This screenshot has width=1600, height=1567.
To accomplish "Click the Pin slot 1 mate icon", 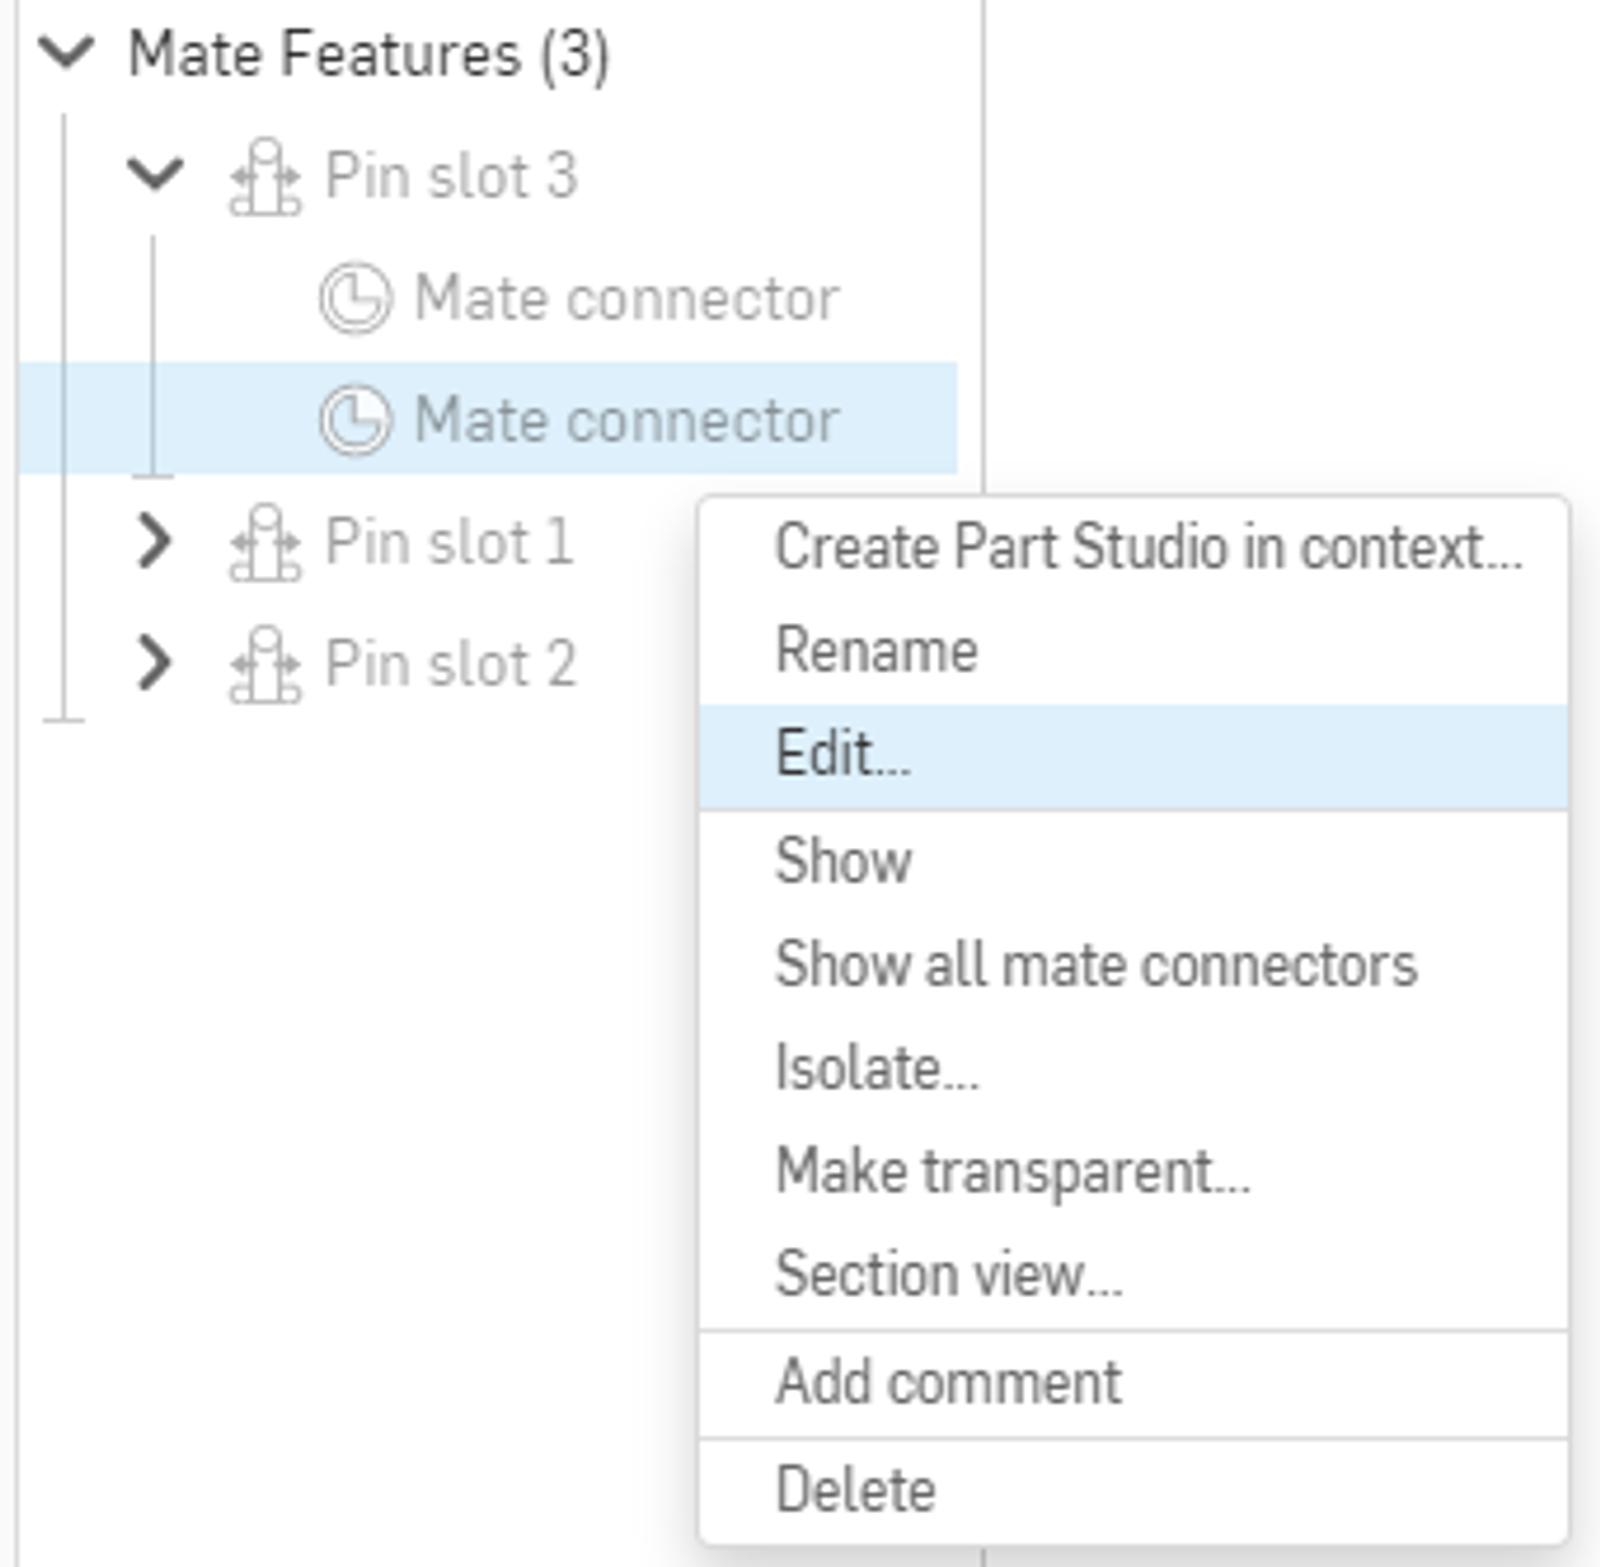I will click(265, 542).
